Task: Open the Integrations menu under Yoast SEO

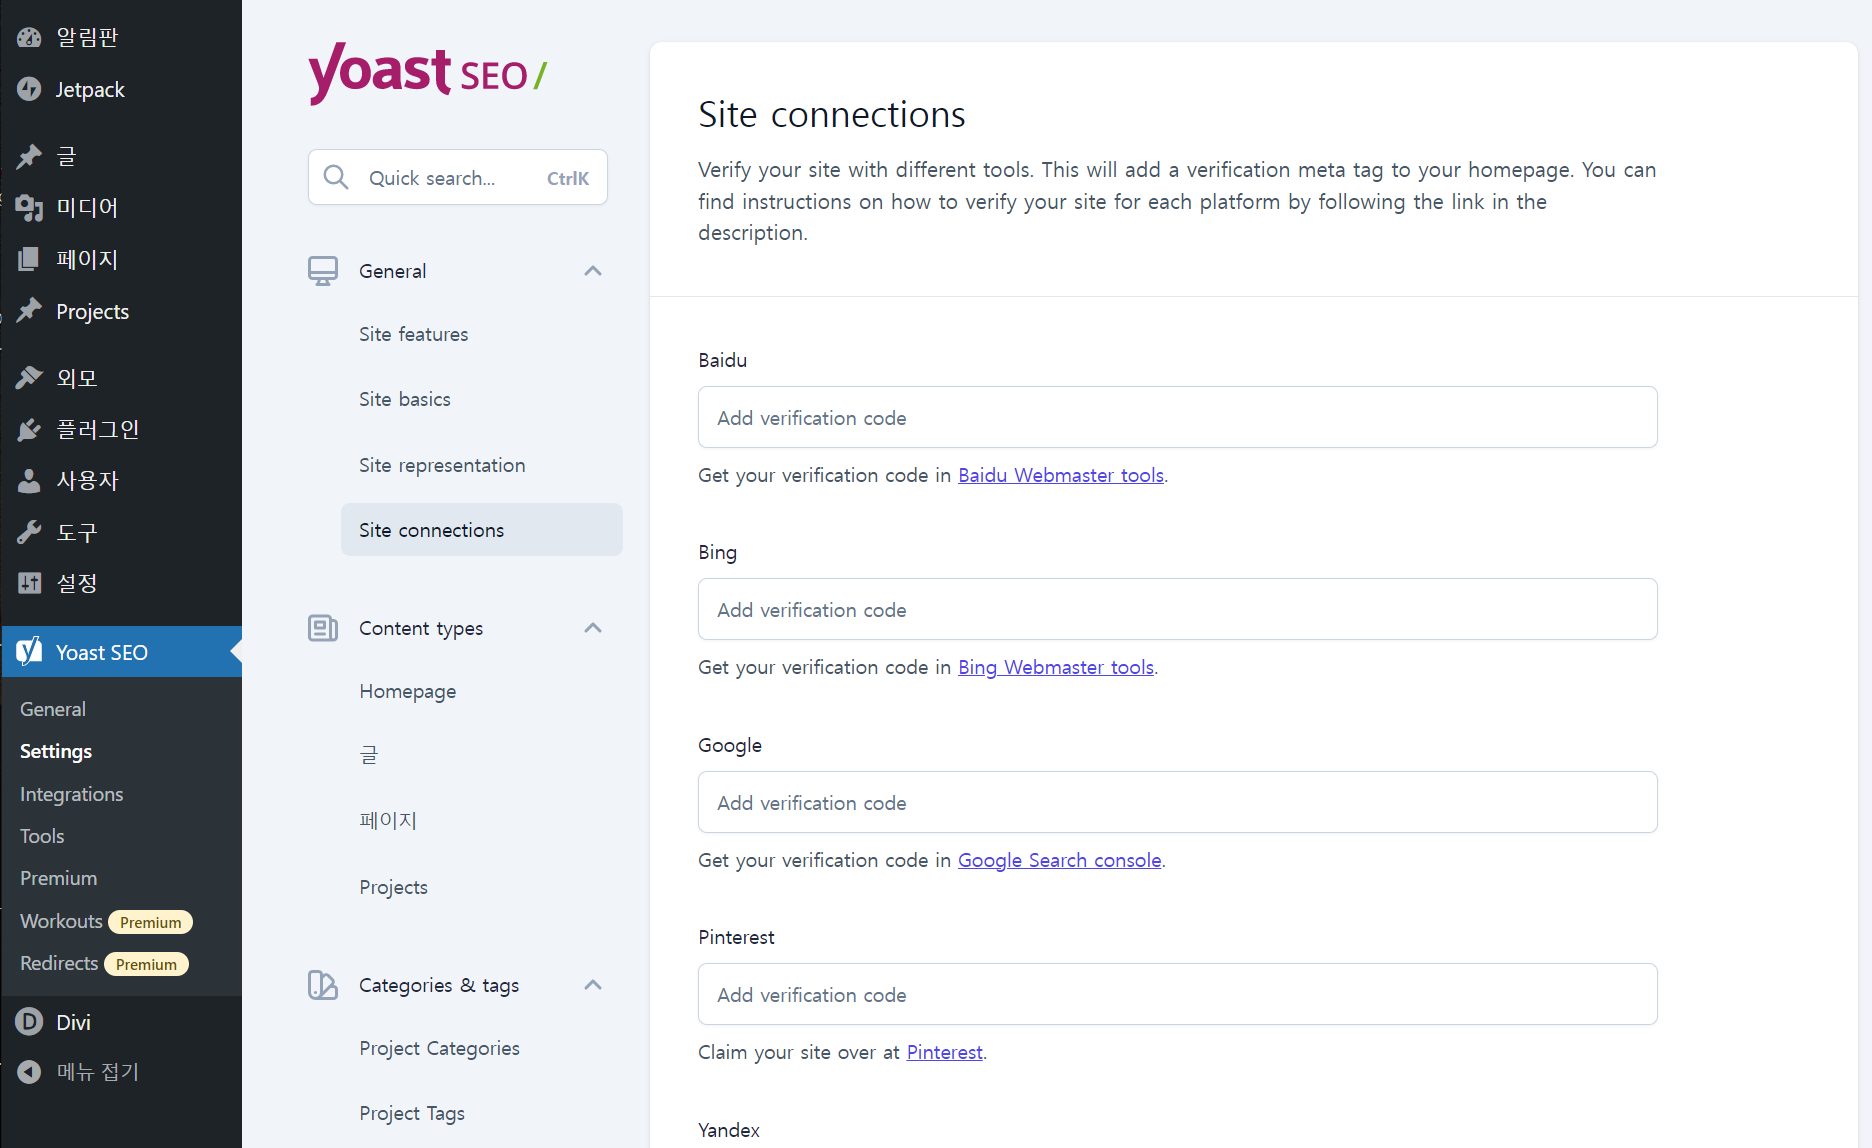Action: [71, 793]
